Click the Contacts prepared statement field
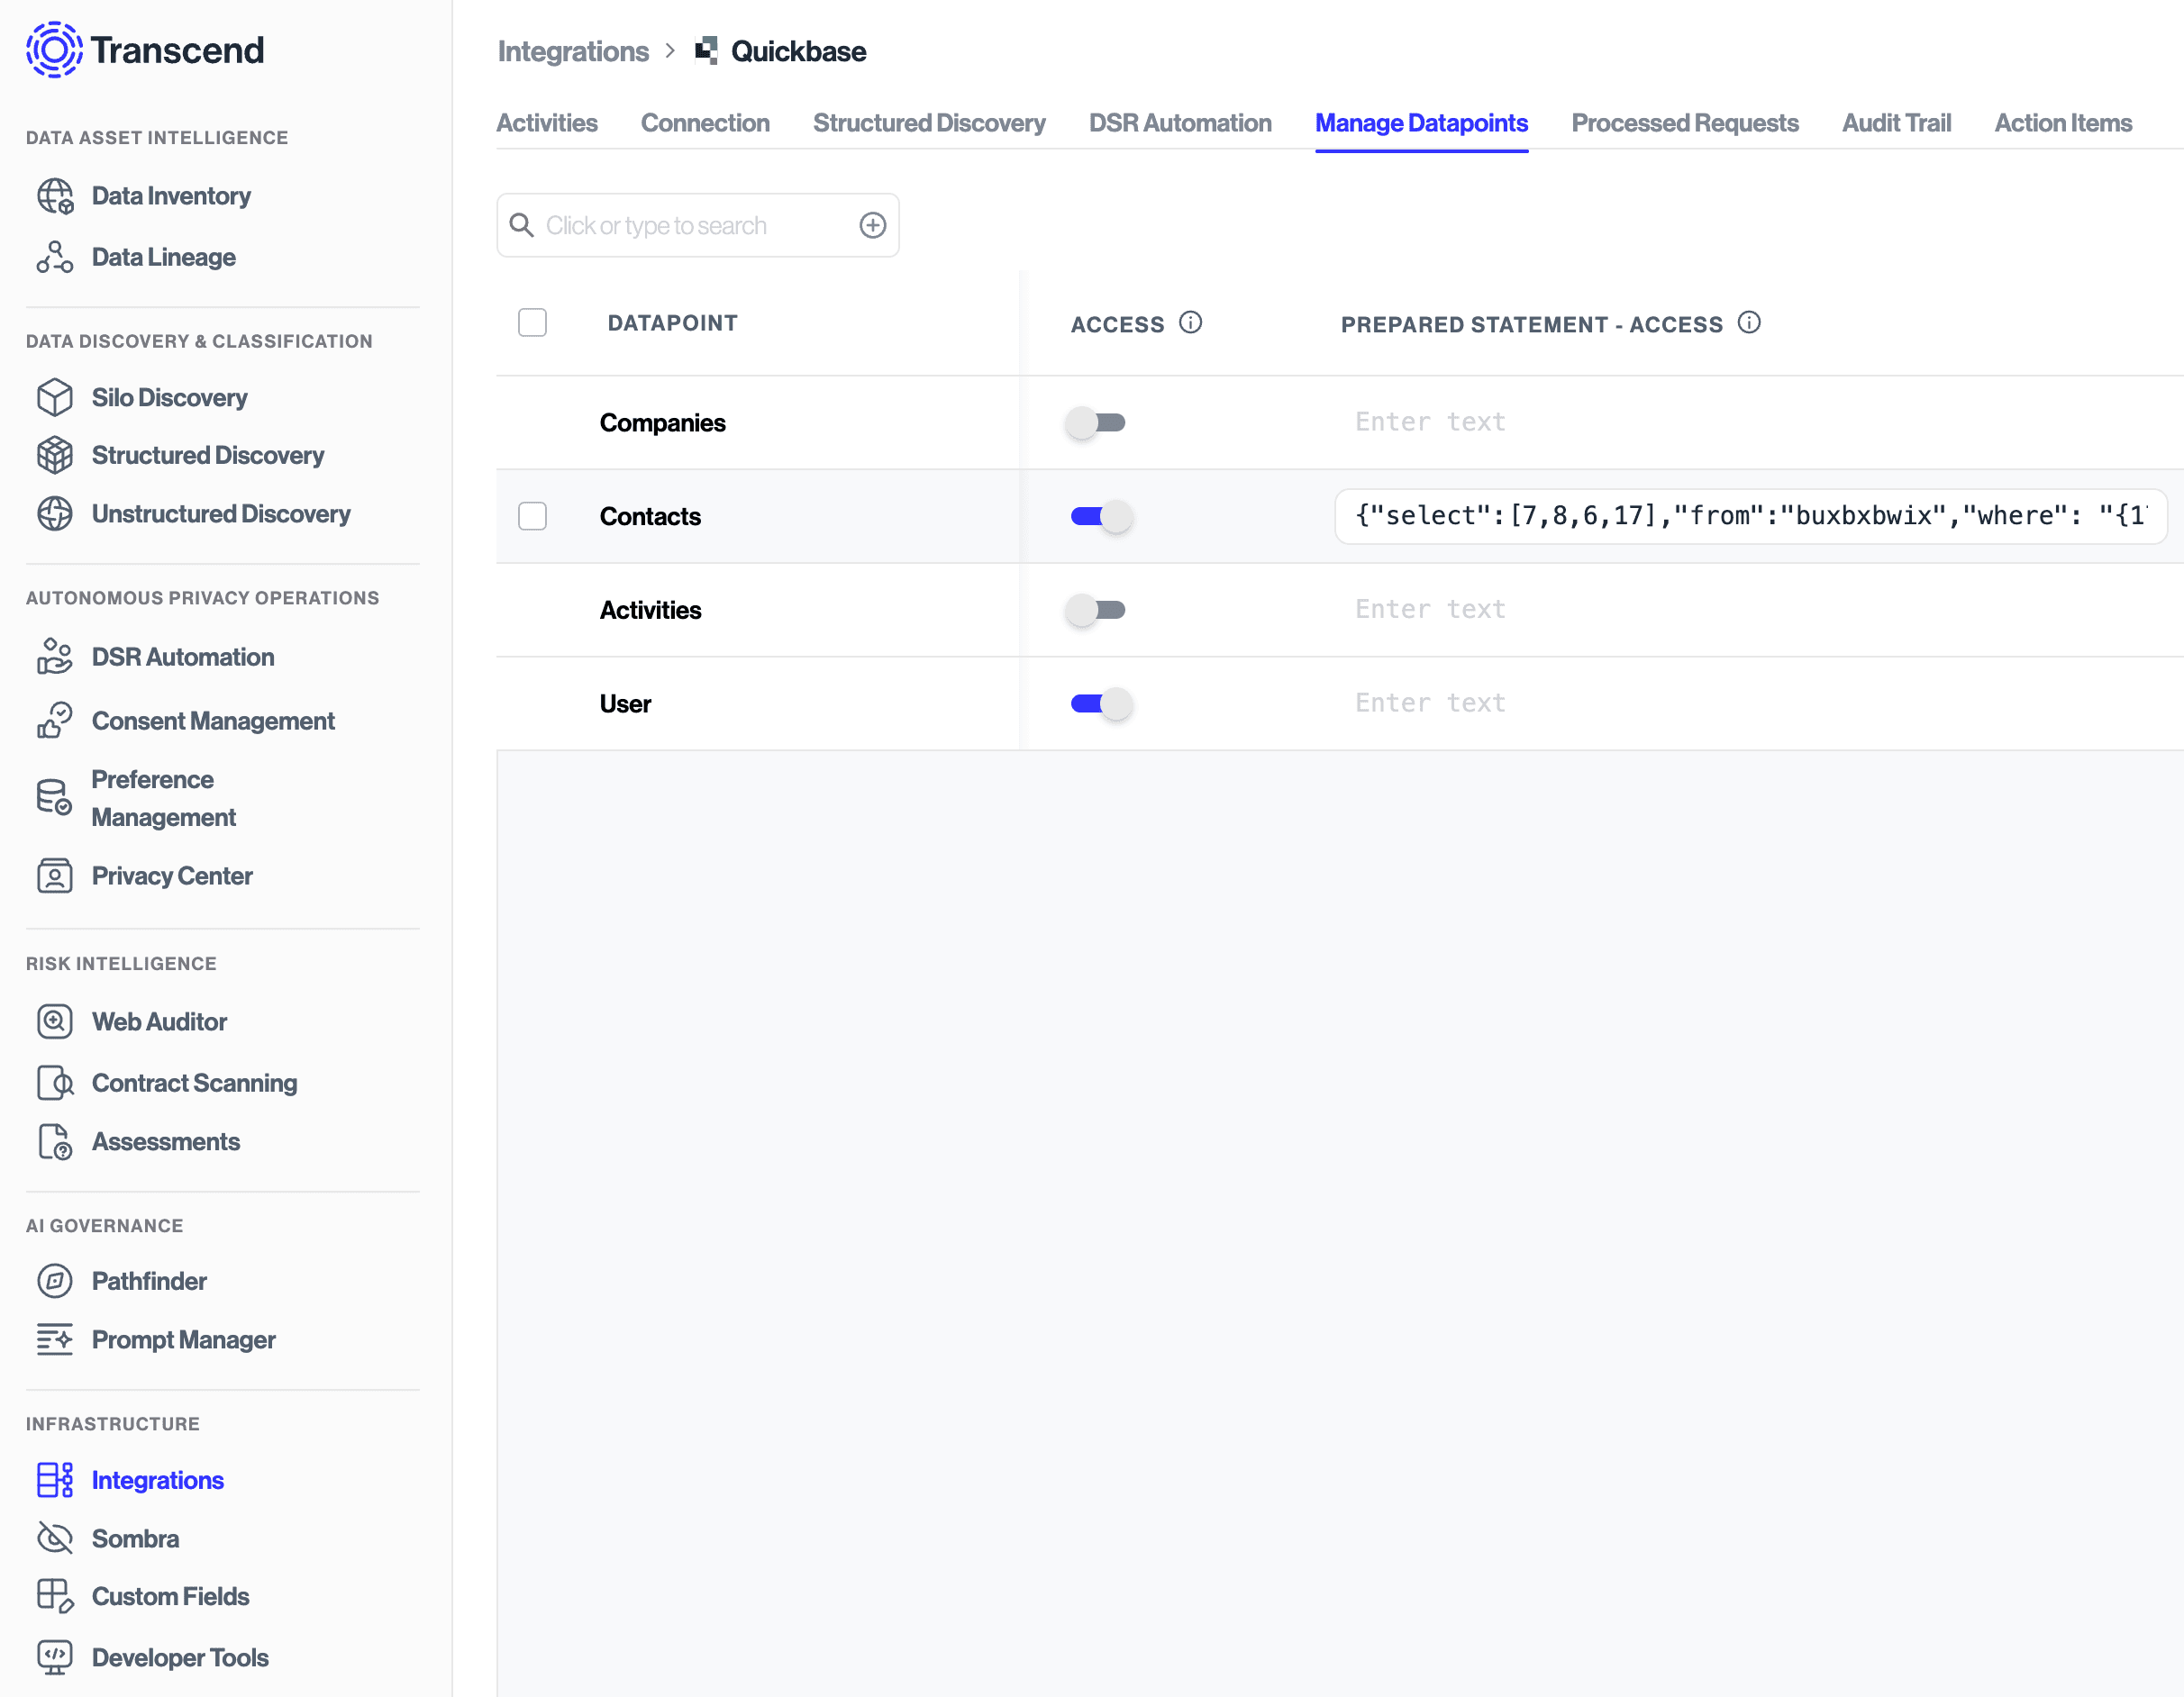 1748,516
